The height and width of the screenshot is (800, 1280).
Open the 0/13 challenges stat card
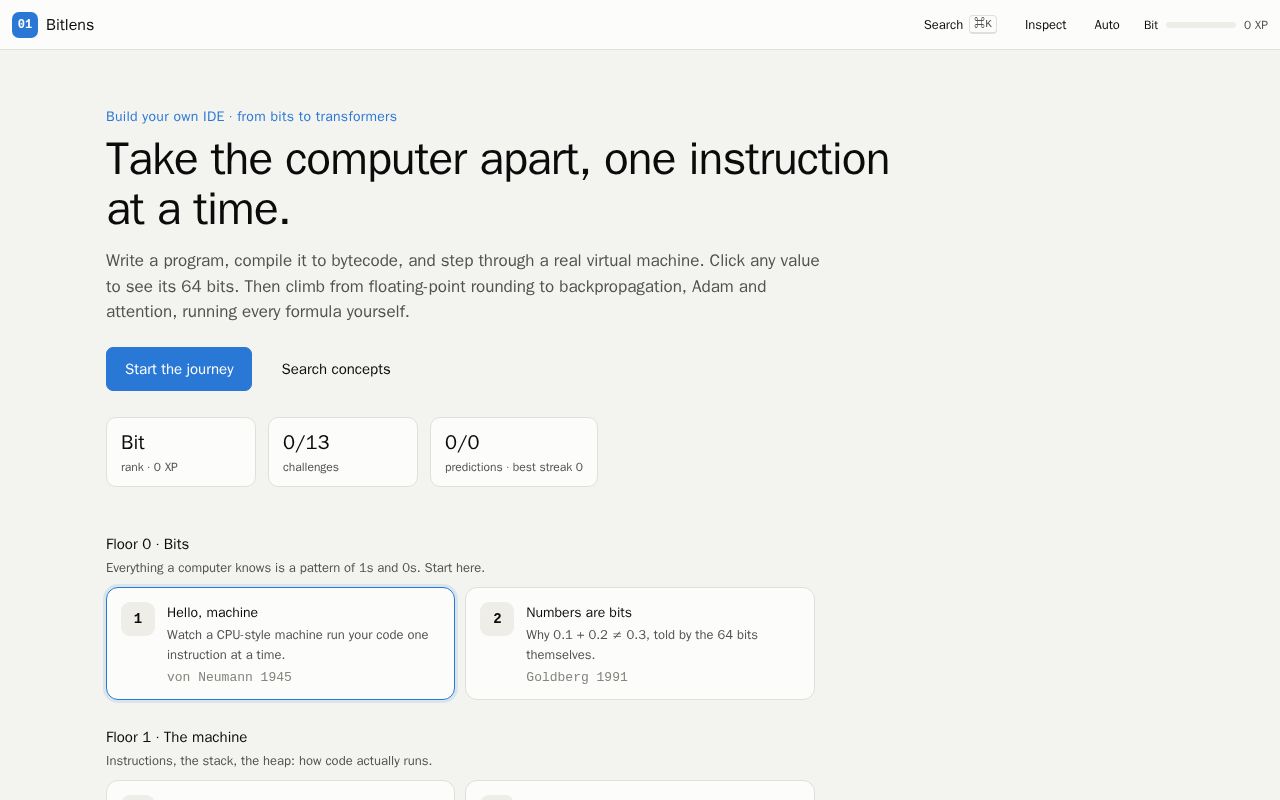click(x=343, y=452)
